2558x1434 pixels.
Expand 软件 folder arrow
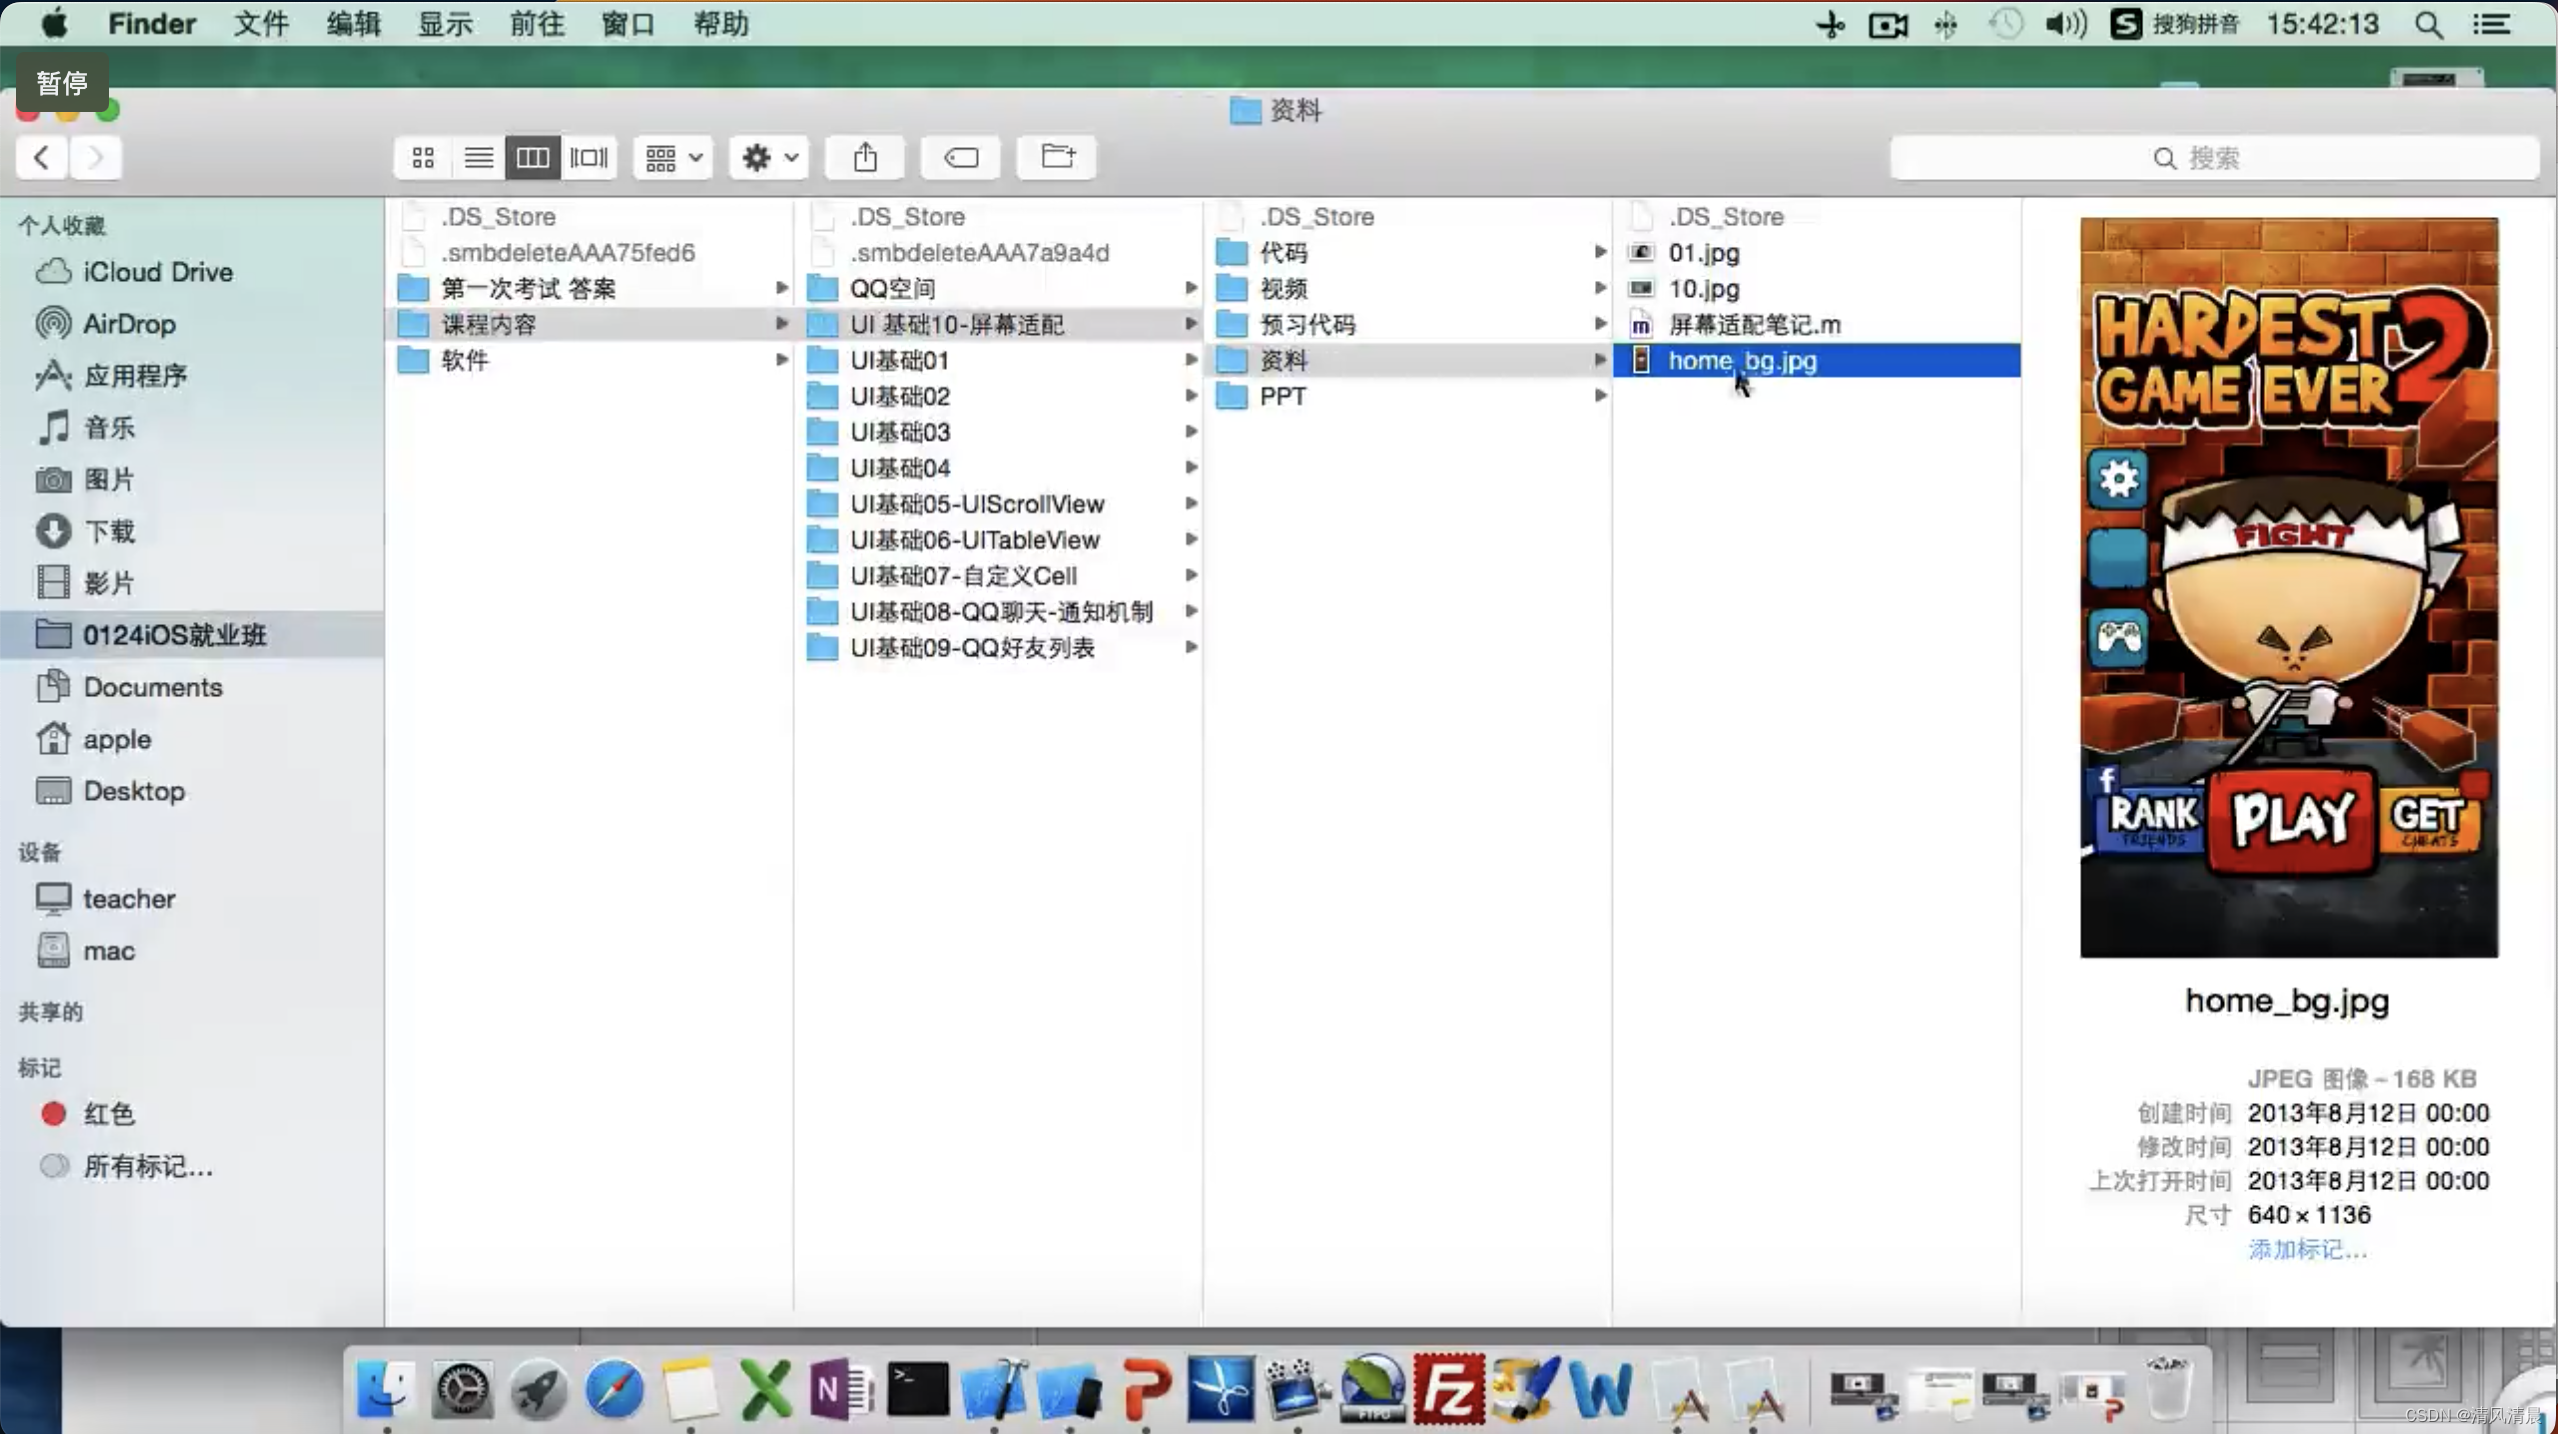(x=781, y=360)
